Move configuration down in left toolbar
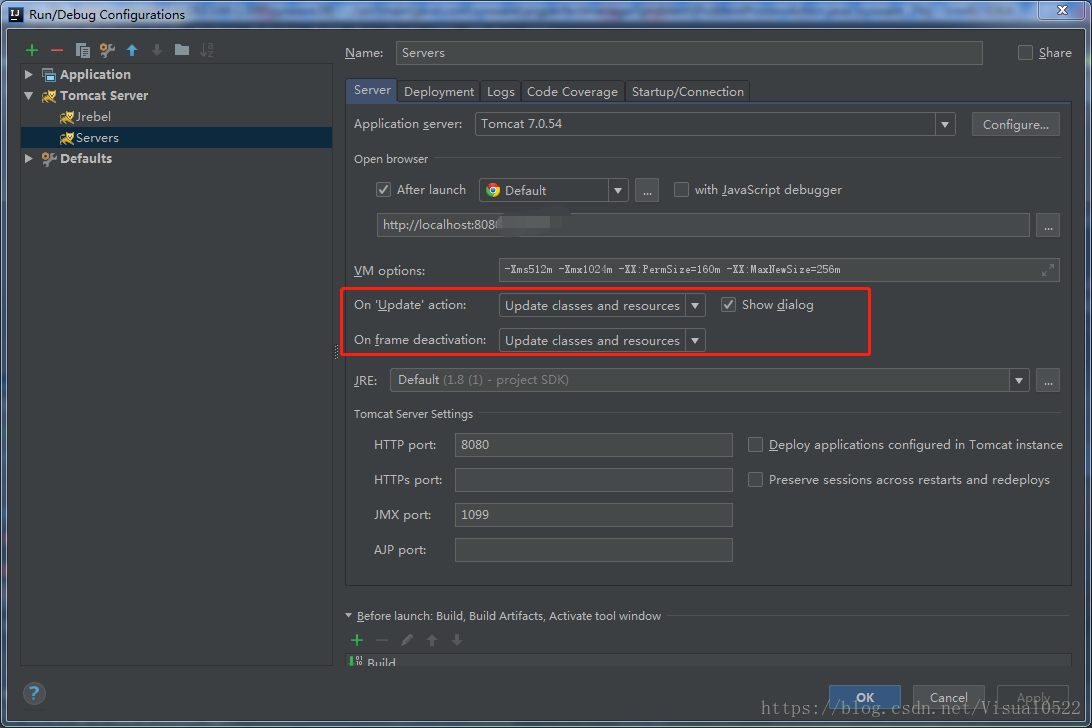This screenshot has height=728, width=1092. [x=157, y=50]
